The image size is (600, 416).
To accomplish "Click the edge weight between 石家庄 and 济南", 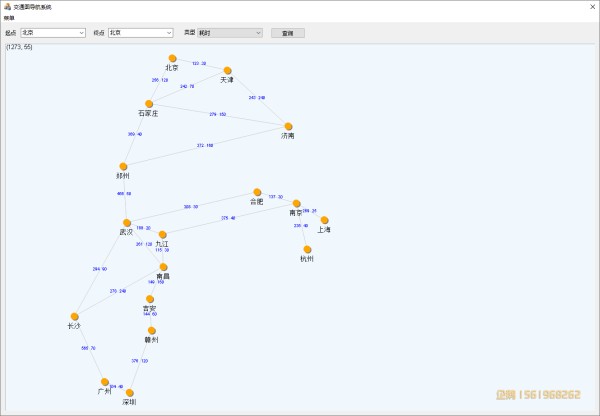I will point(218,114).
